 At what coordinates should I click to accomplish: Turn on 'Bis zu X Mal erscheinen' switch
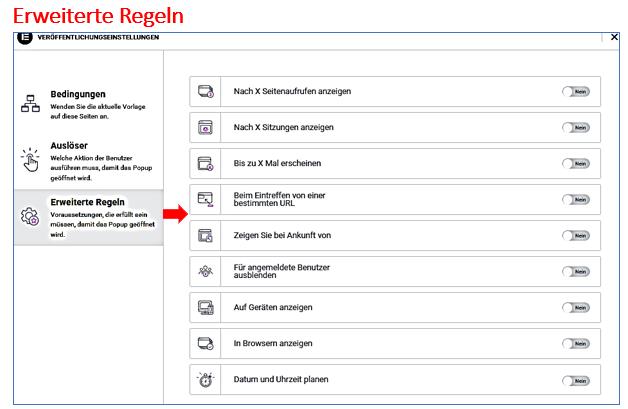pos(576,164)
